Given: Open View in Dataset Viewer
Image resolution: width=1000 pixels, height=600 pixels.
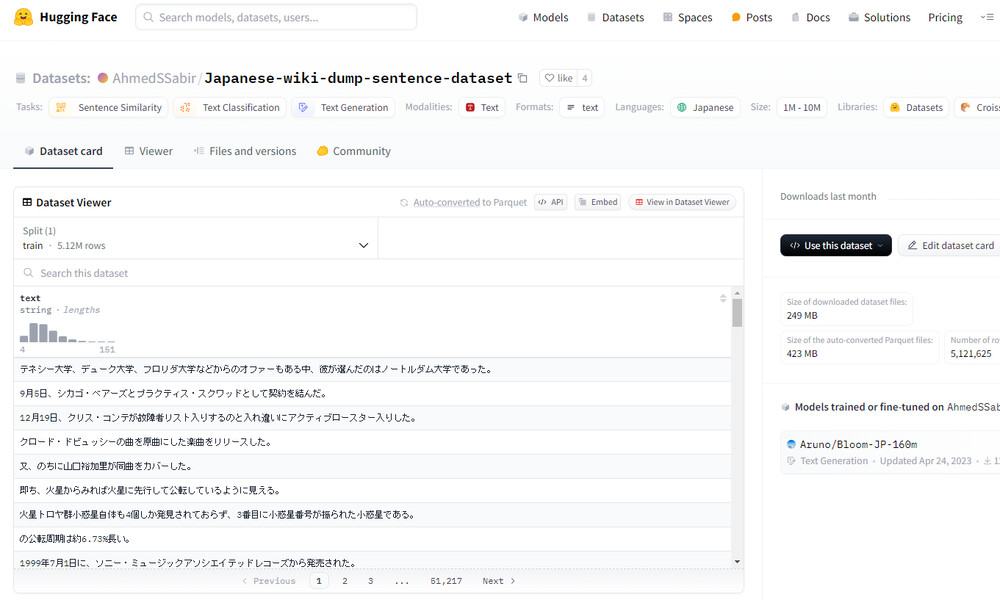Looking at the screenshot, I should [x=682, y=202].
